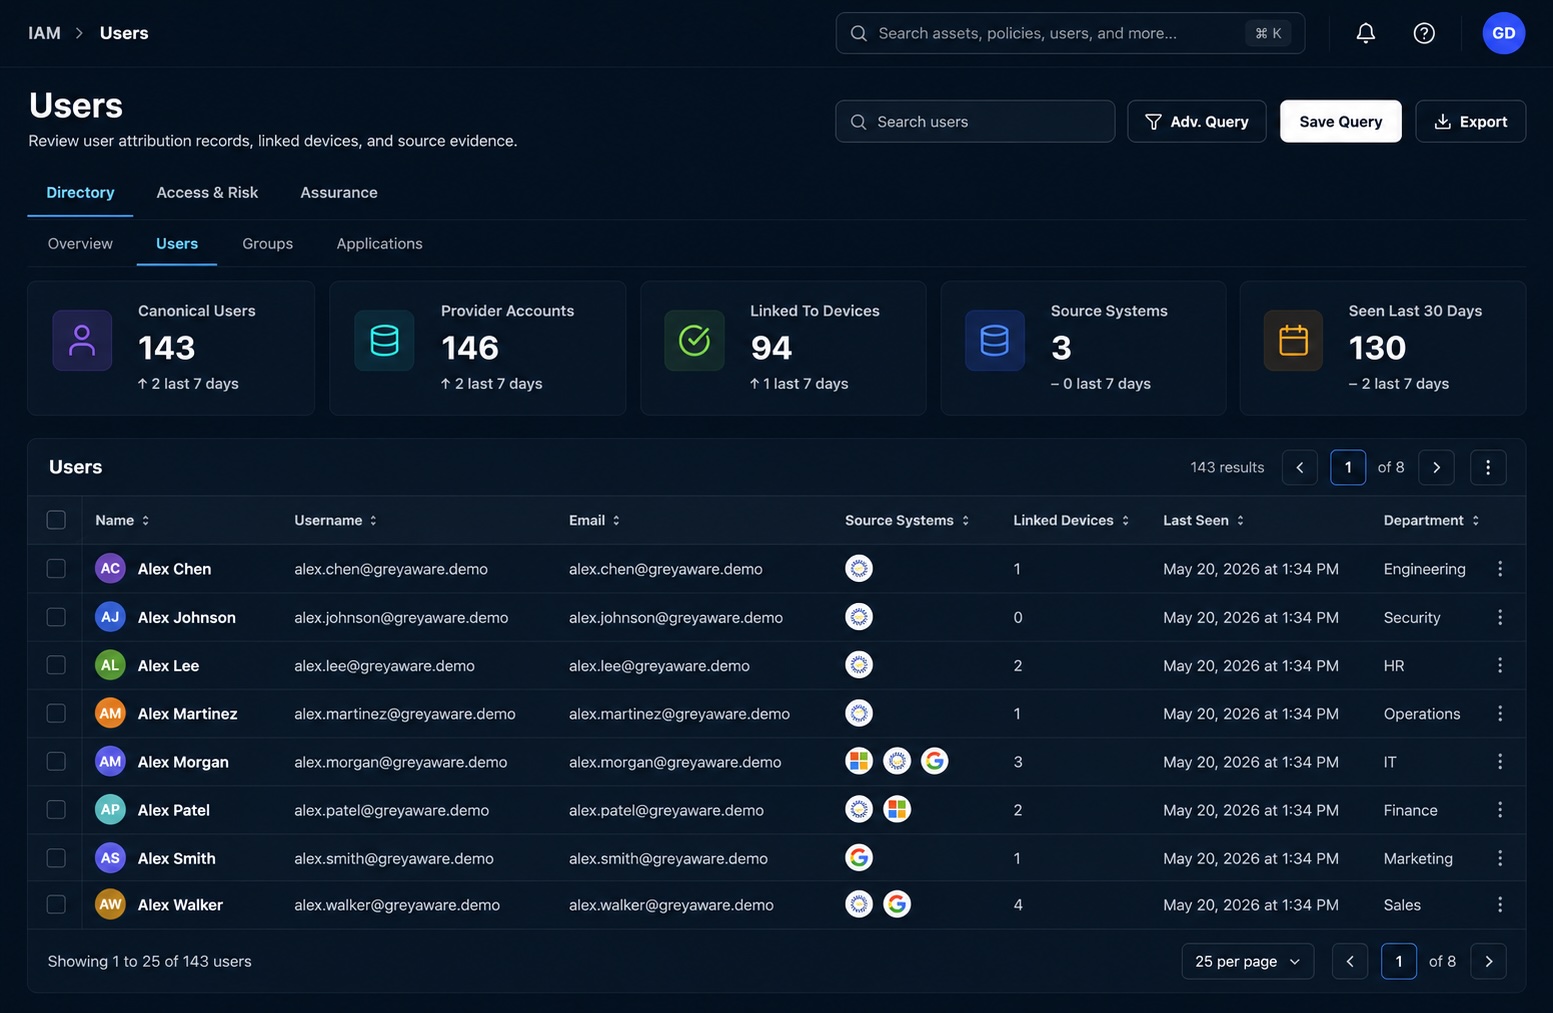Sort table by Source Systems column

pos(908,520)
